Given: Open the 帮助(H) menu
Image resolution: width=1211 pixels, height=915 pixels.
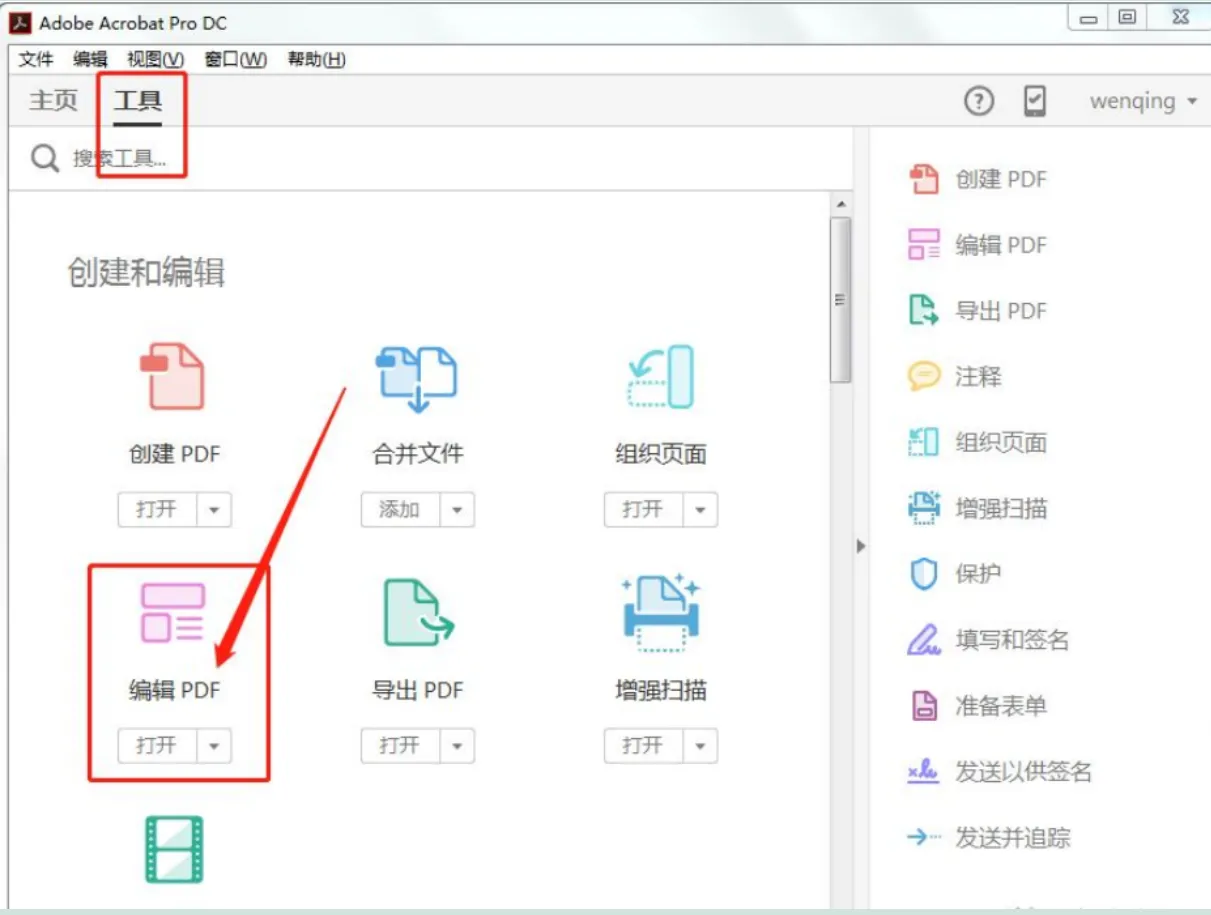Looking at the screenshot, I should click(x=317, y=60).
